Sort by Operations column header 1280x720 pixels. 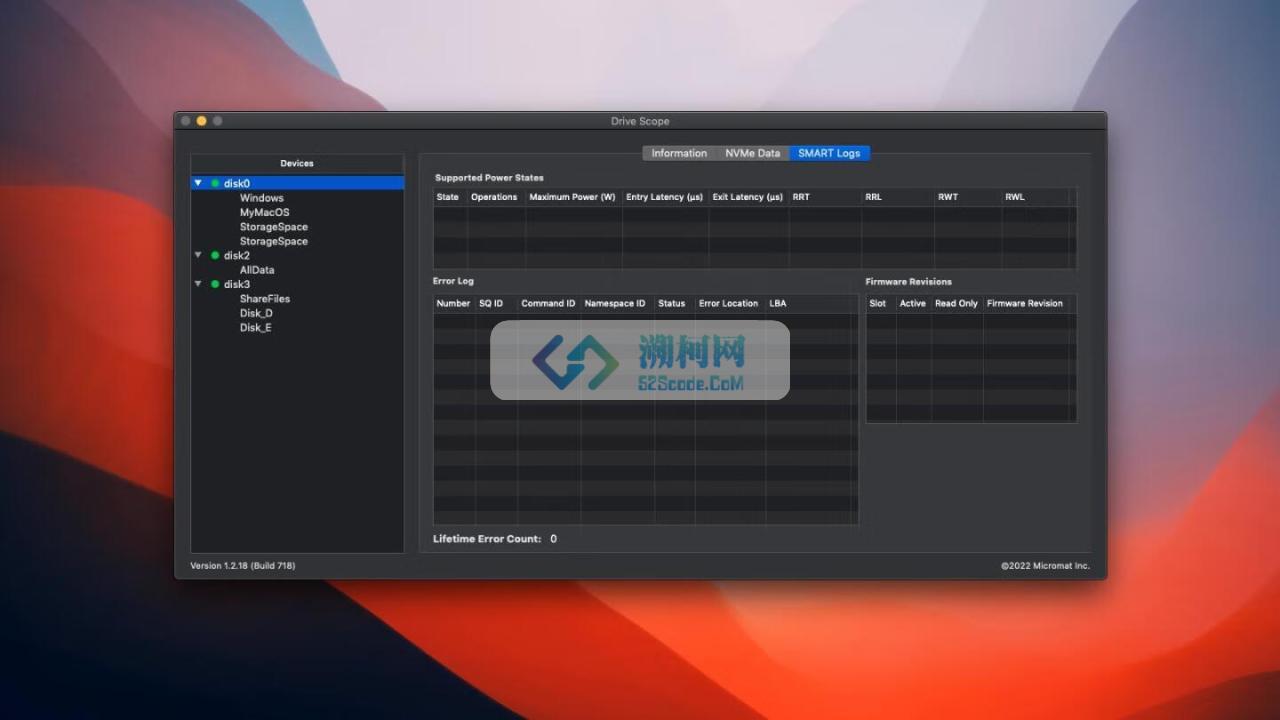494,197
